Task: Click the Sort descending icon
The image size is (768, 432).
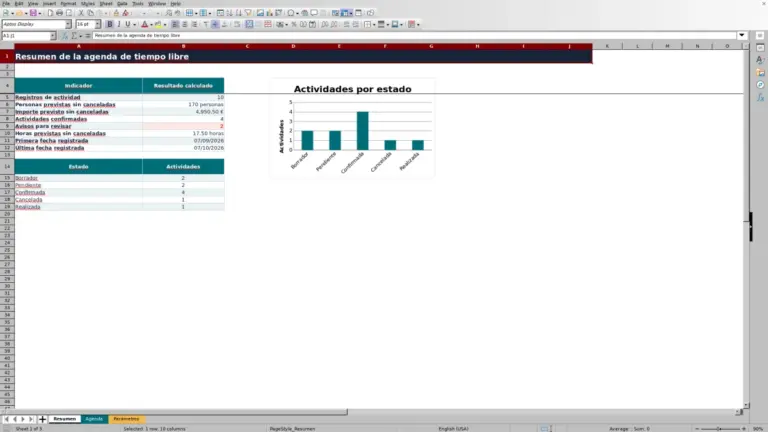Action: [x=239, y=13]
